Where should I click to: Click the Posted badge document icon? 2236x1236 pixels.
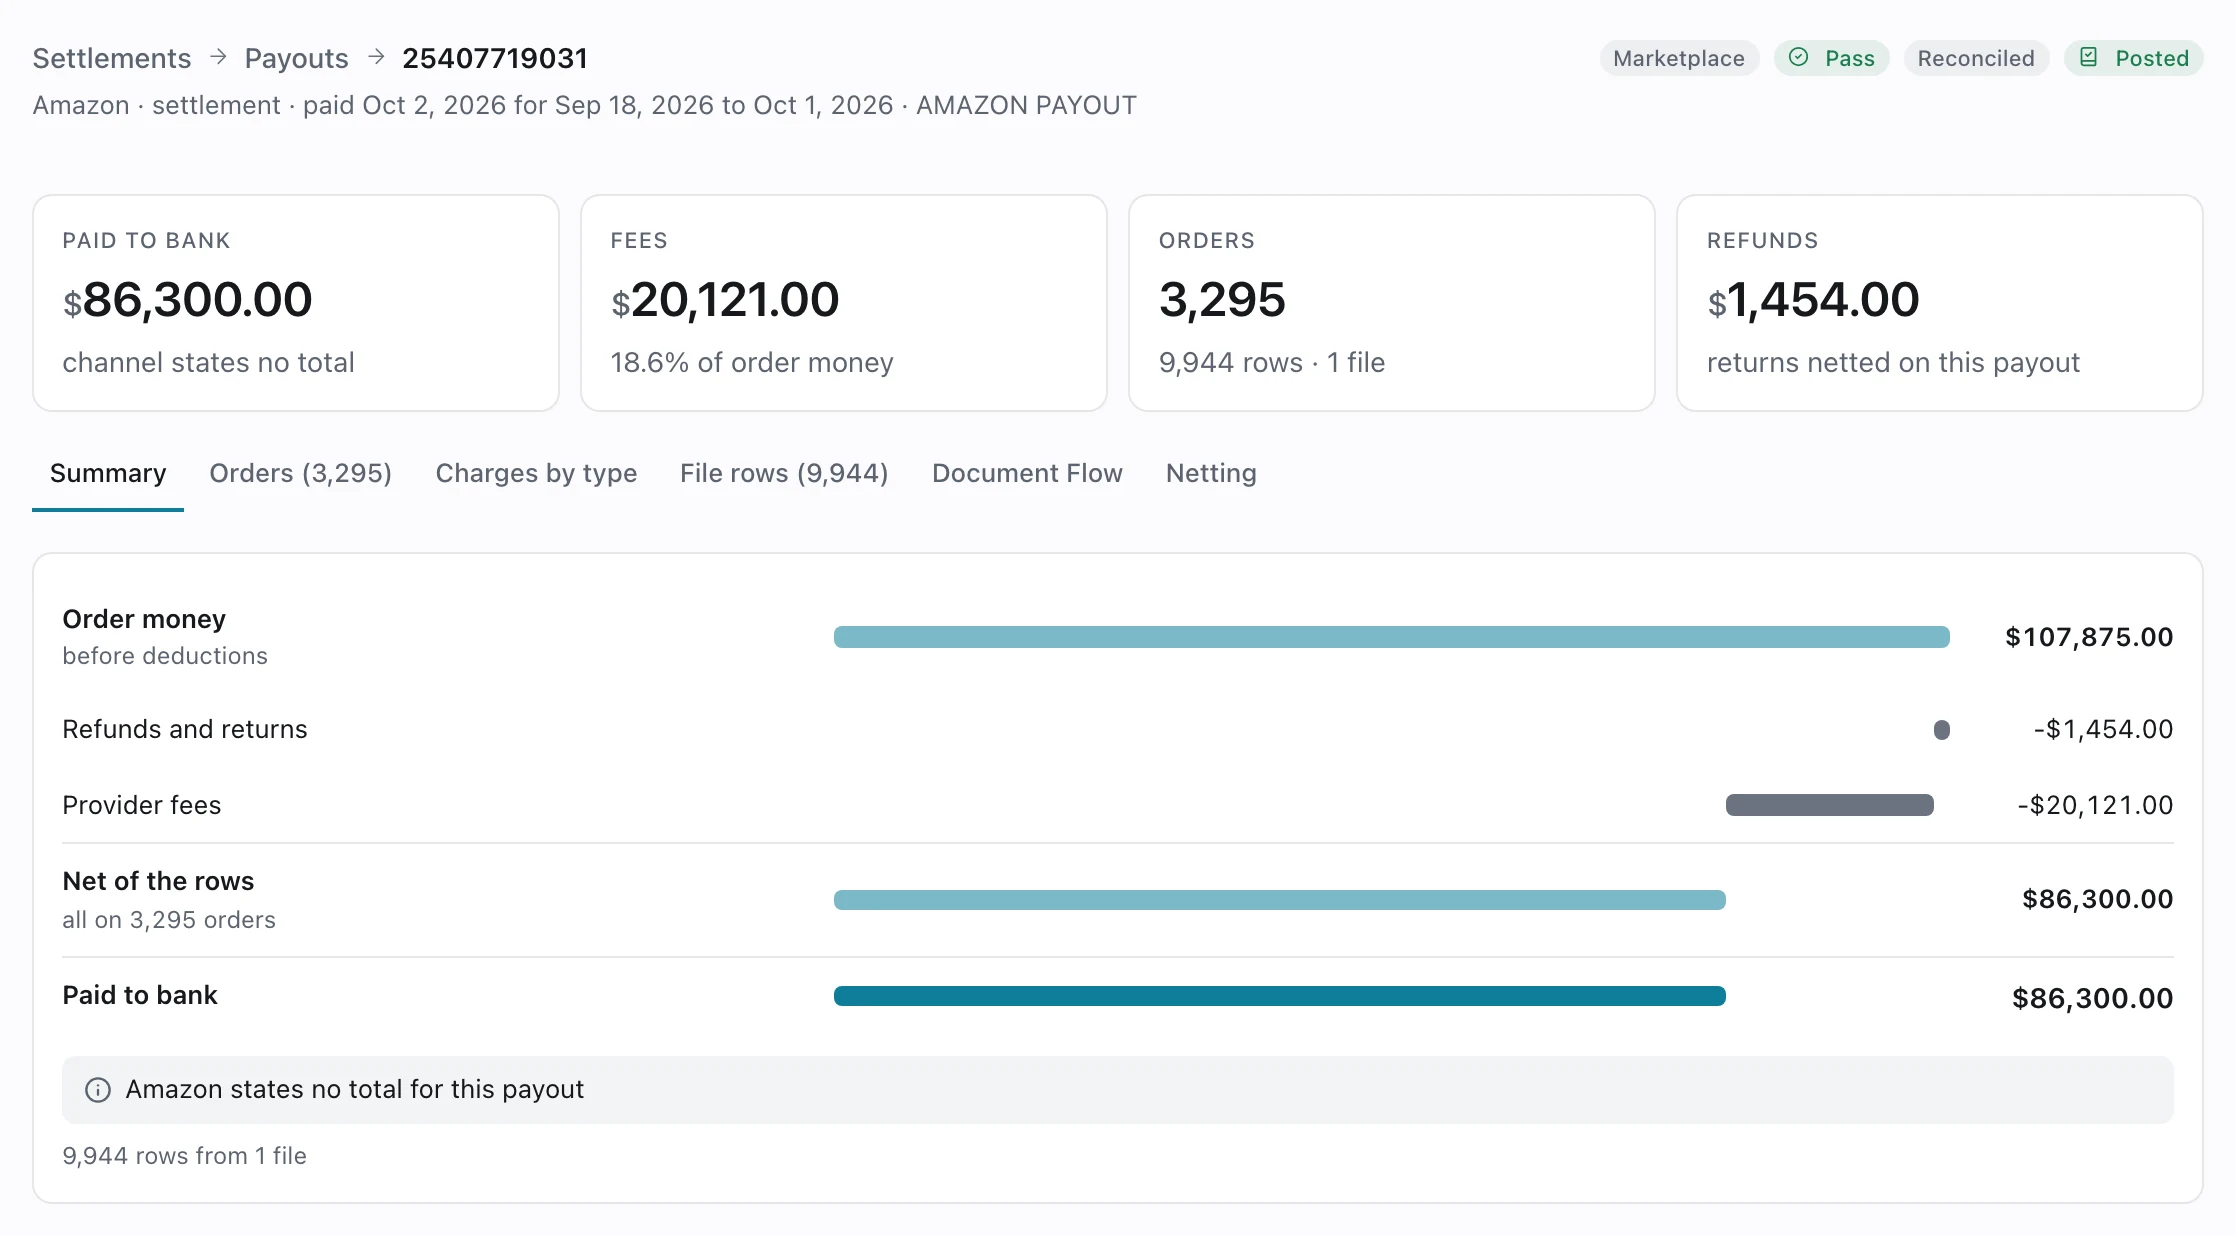pos(2088,58)
